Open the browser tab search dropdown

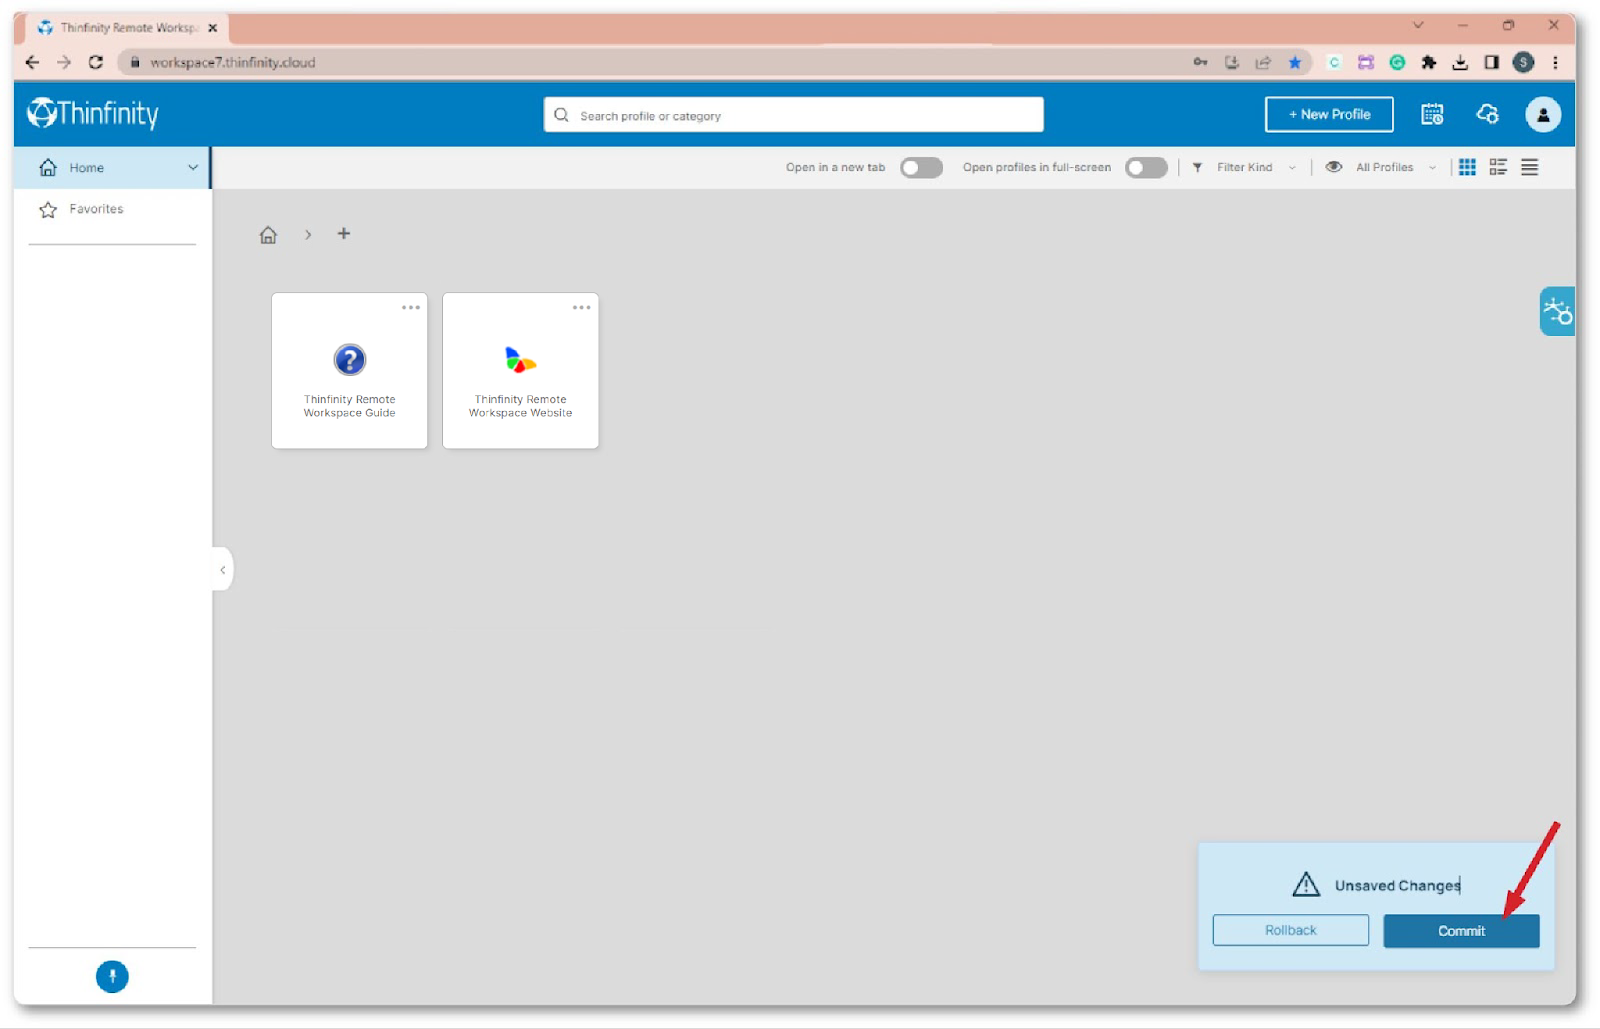point(1418,25)
